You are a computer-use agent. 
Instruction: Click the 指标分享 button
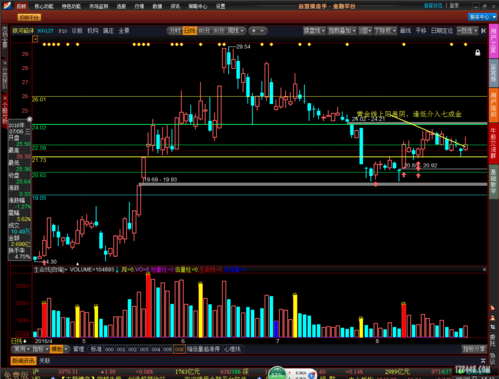[x=474, y=349]
